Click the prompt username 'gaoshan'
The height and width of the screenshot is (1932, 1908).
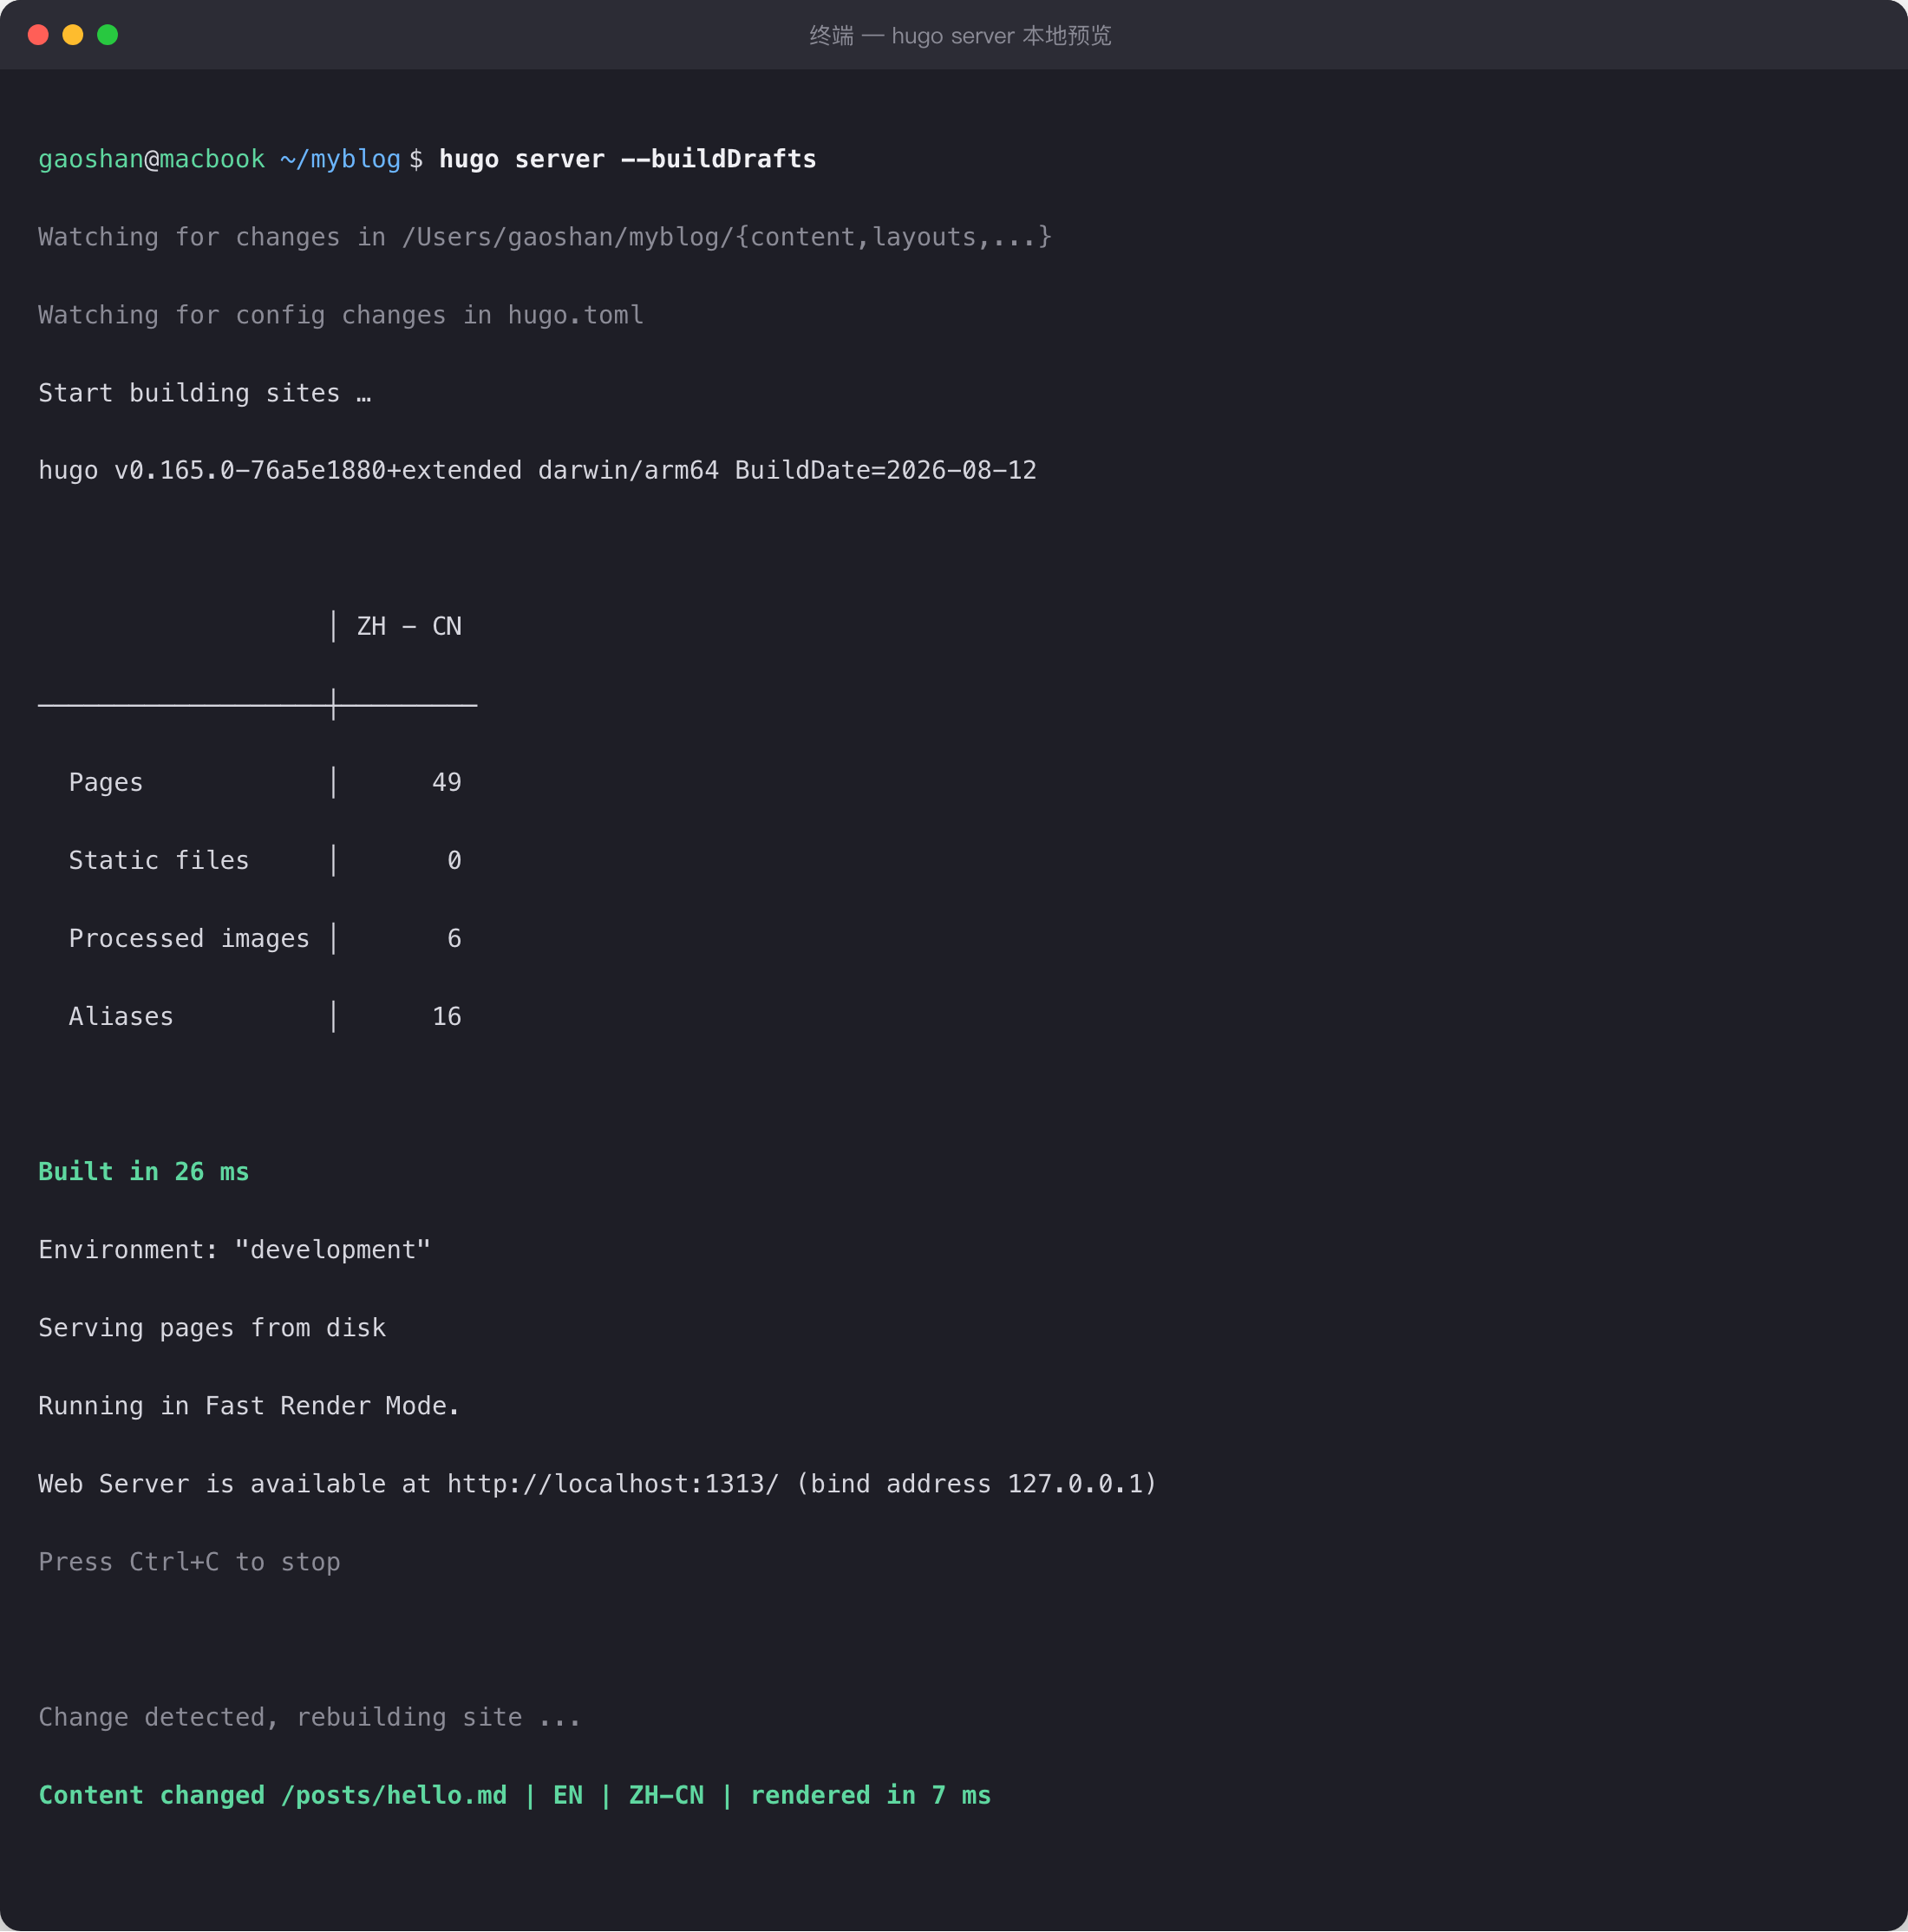tap(91, 159)
